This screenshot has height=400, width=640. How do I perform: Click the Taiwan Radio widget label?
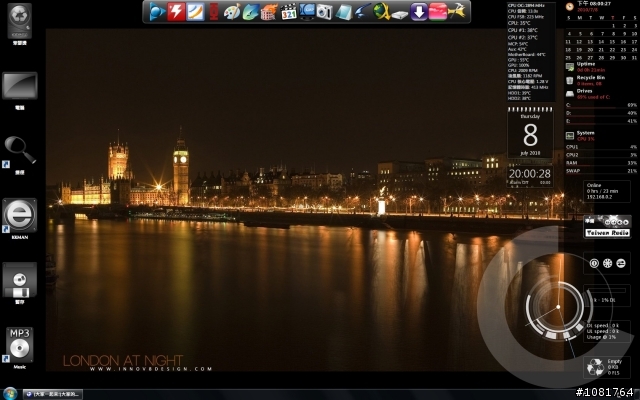pos(607,232)
